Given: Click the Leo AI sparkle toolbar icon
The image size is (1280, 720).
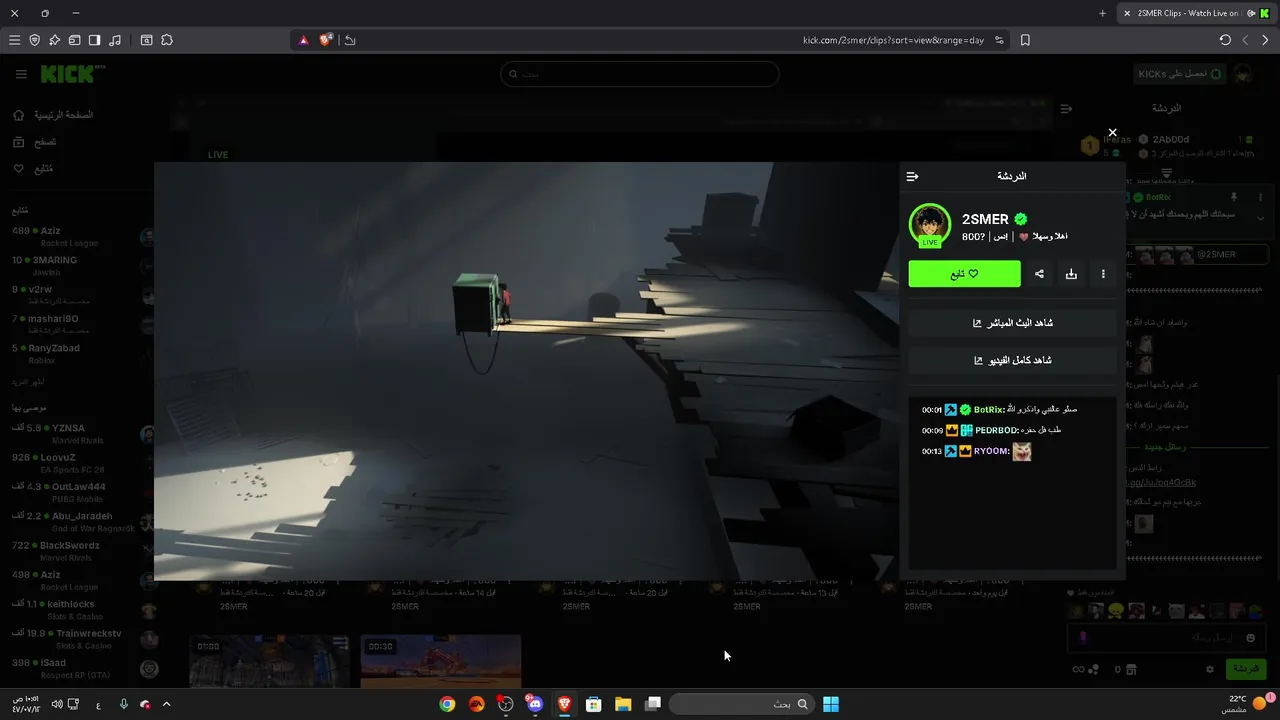Looking at the screenshot, I should tap(54, 40).
